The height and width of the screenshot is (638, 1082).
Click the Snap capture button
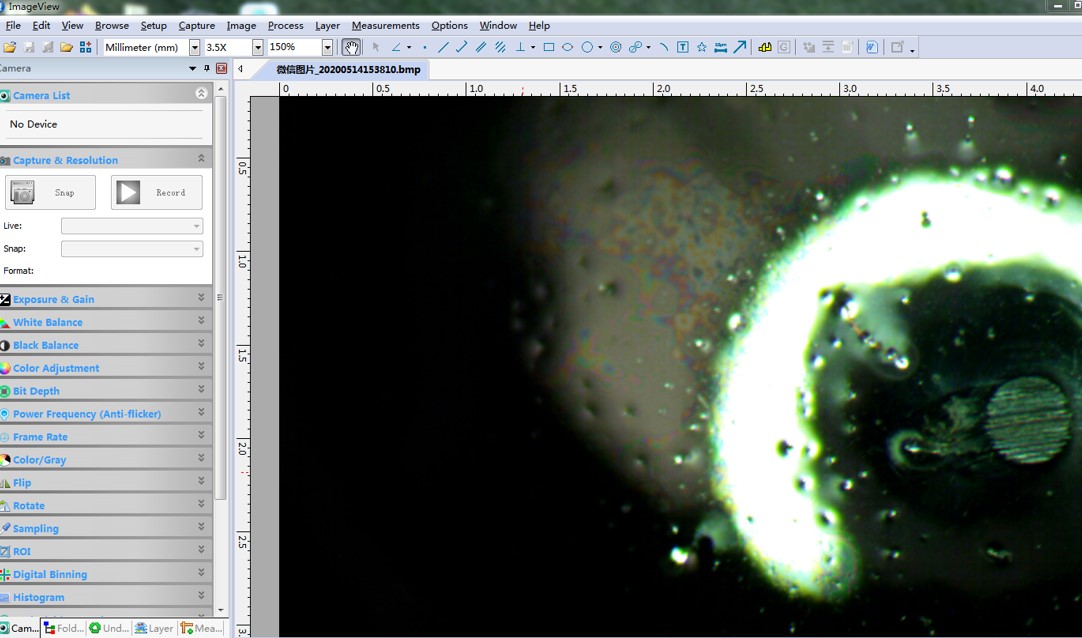click(51, 192)
